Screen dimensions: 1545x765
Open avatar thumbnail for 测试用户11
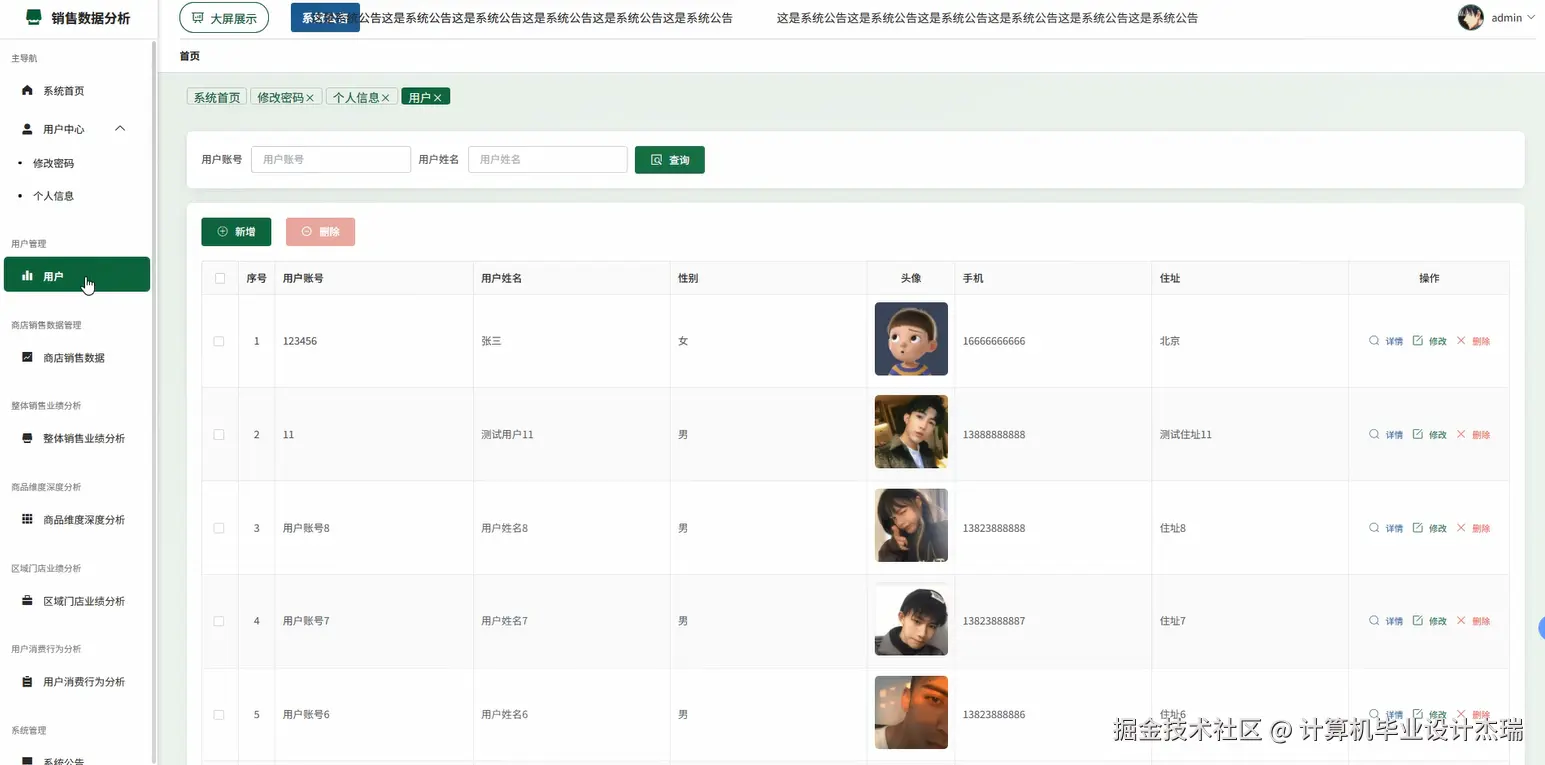(911, 432)
